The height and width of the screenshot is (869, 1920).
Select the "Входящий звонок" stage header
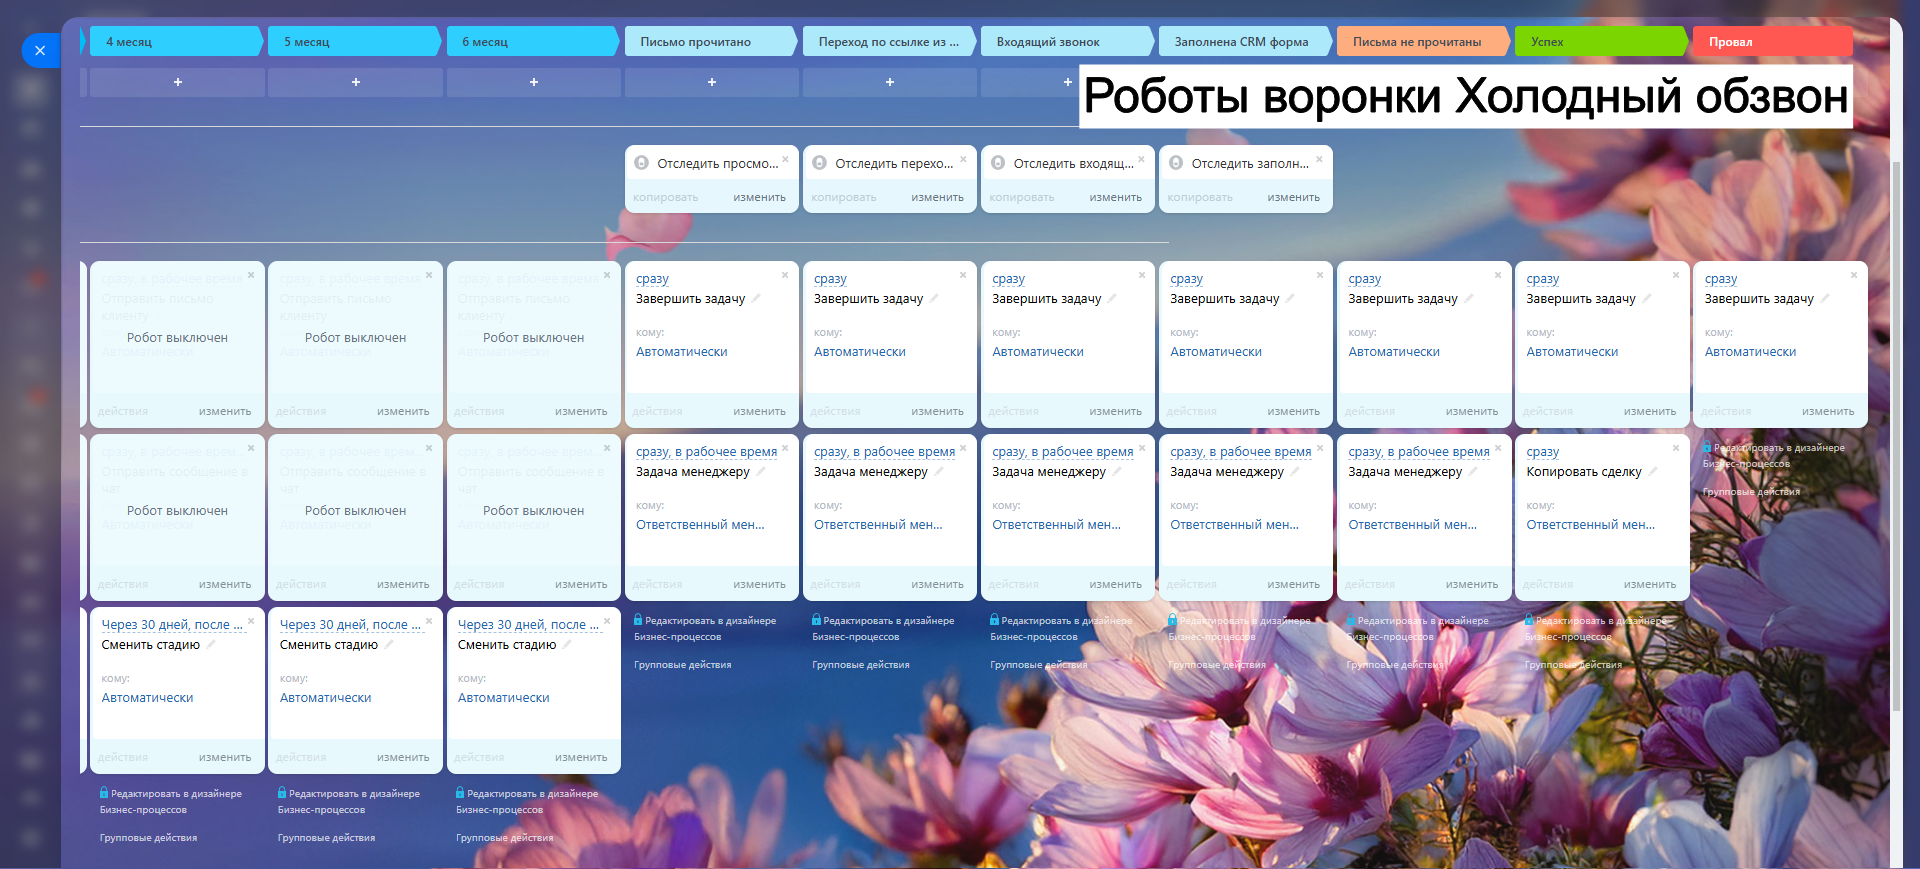pyautogui.click(x=1068, y=42)
